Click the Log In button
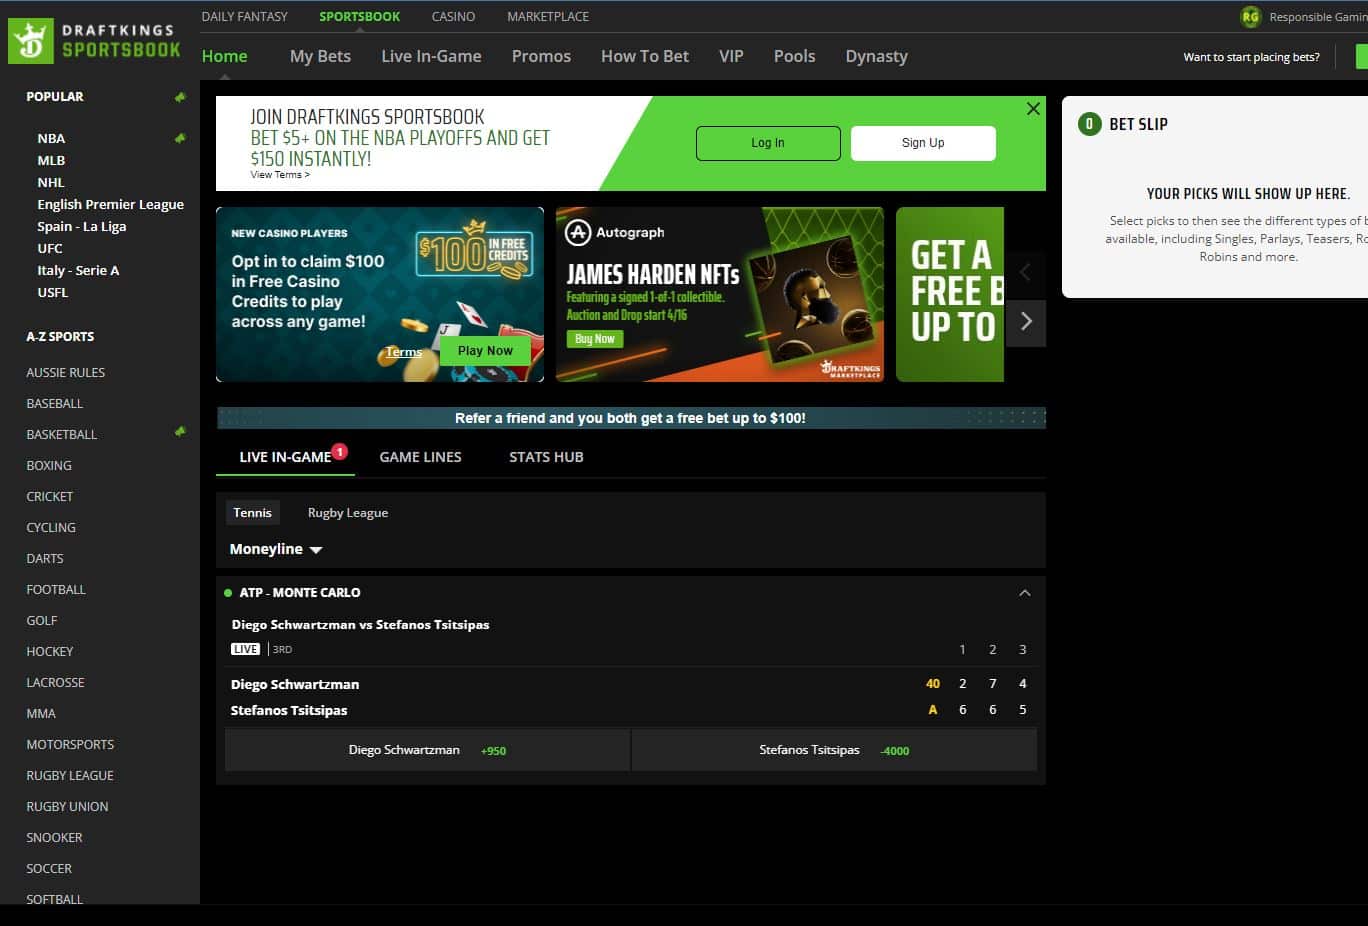This screenshot has height=926, width=1368. (768, 143)
